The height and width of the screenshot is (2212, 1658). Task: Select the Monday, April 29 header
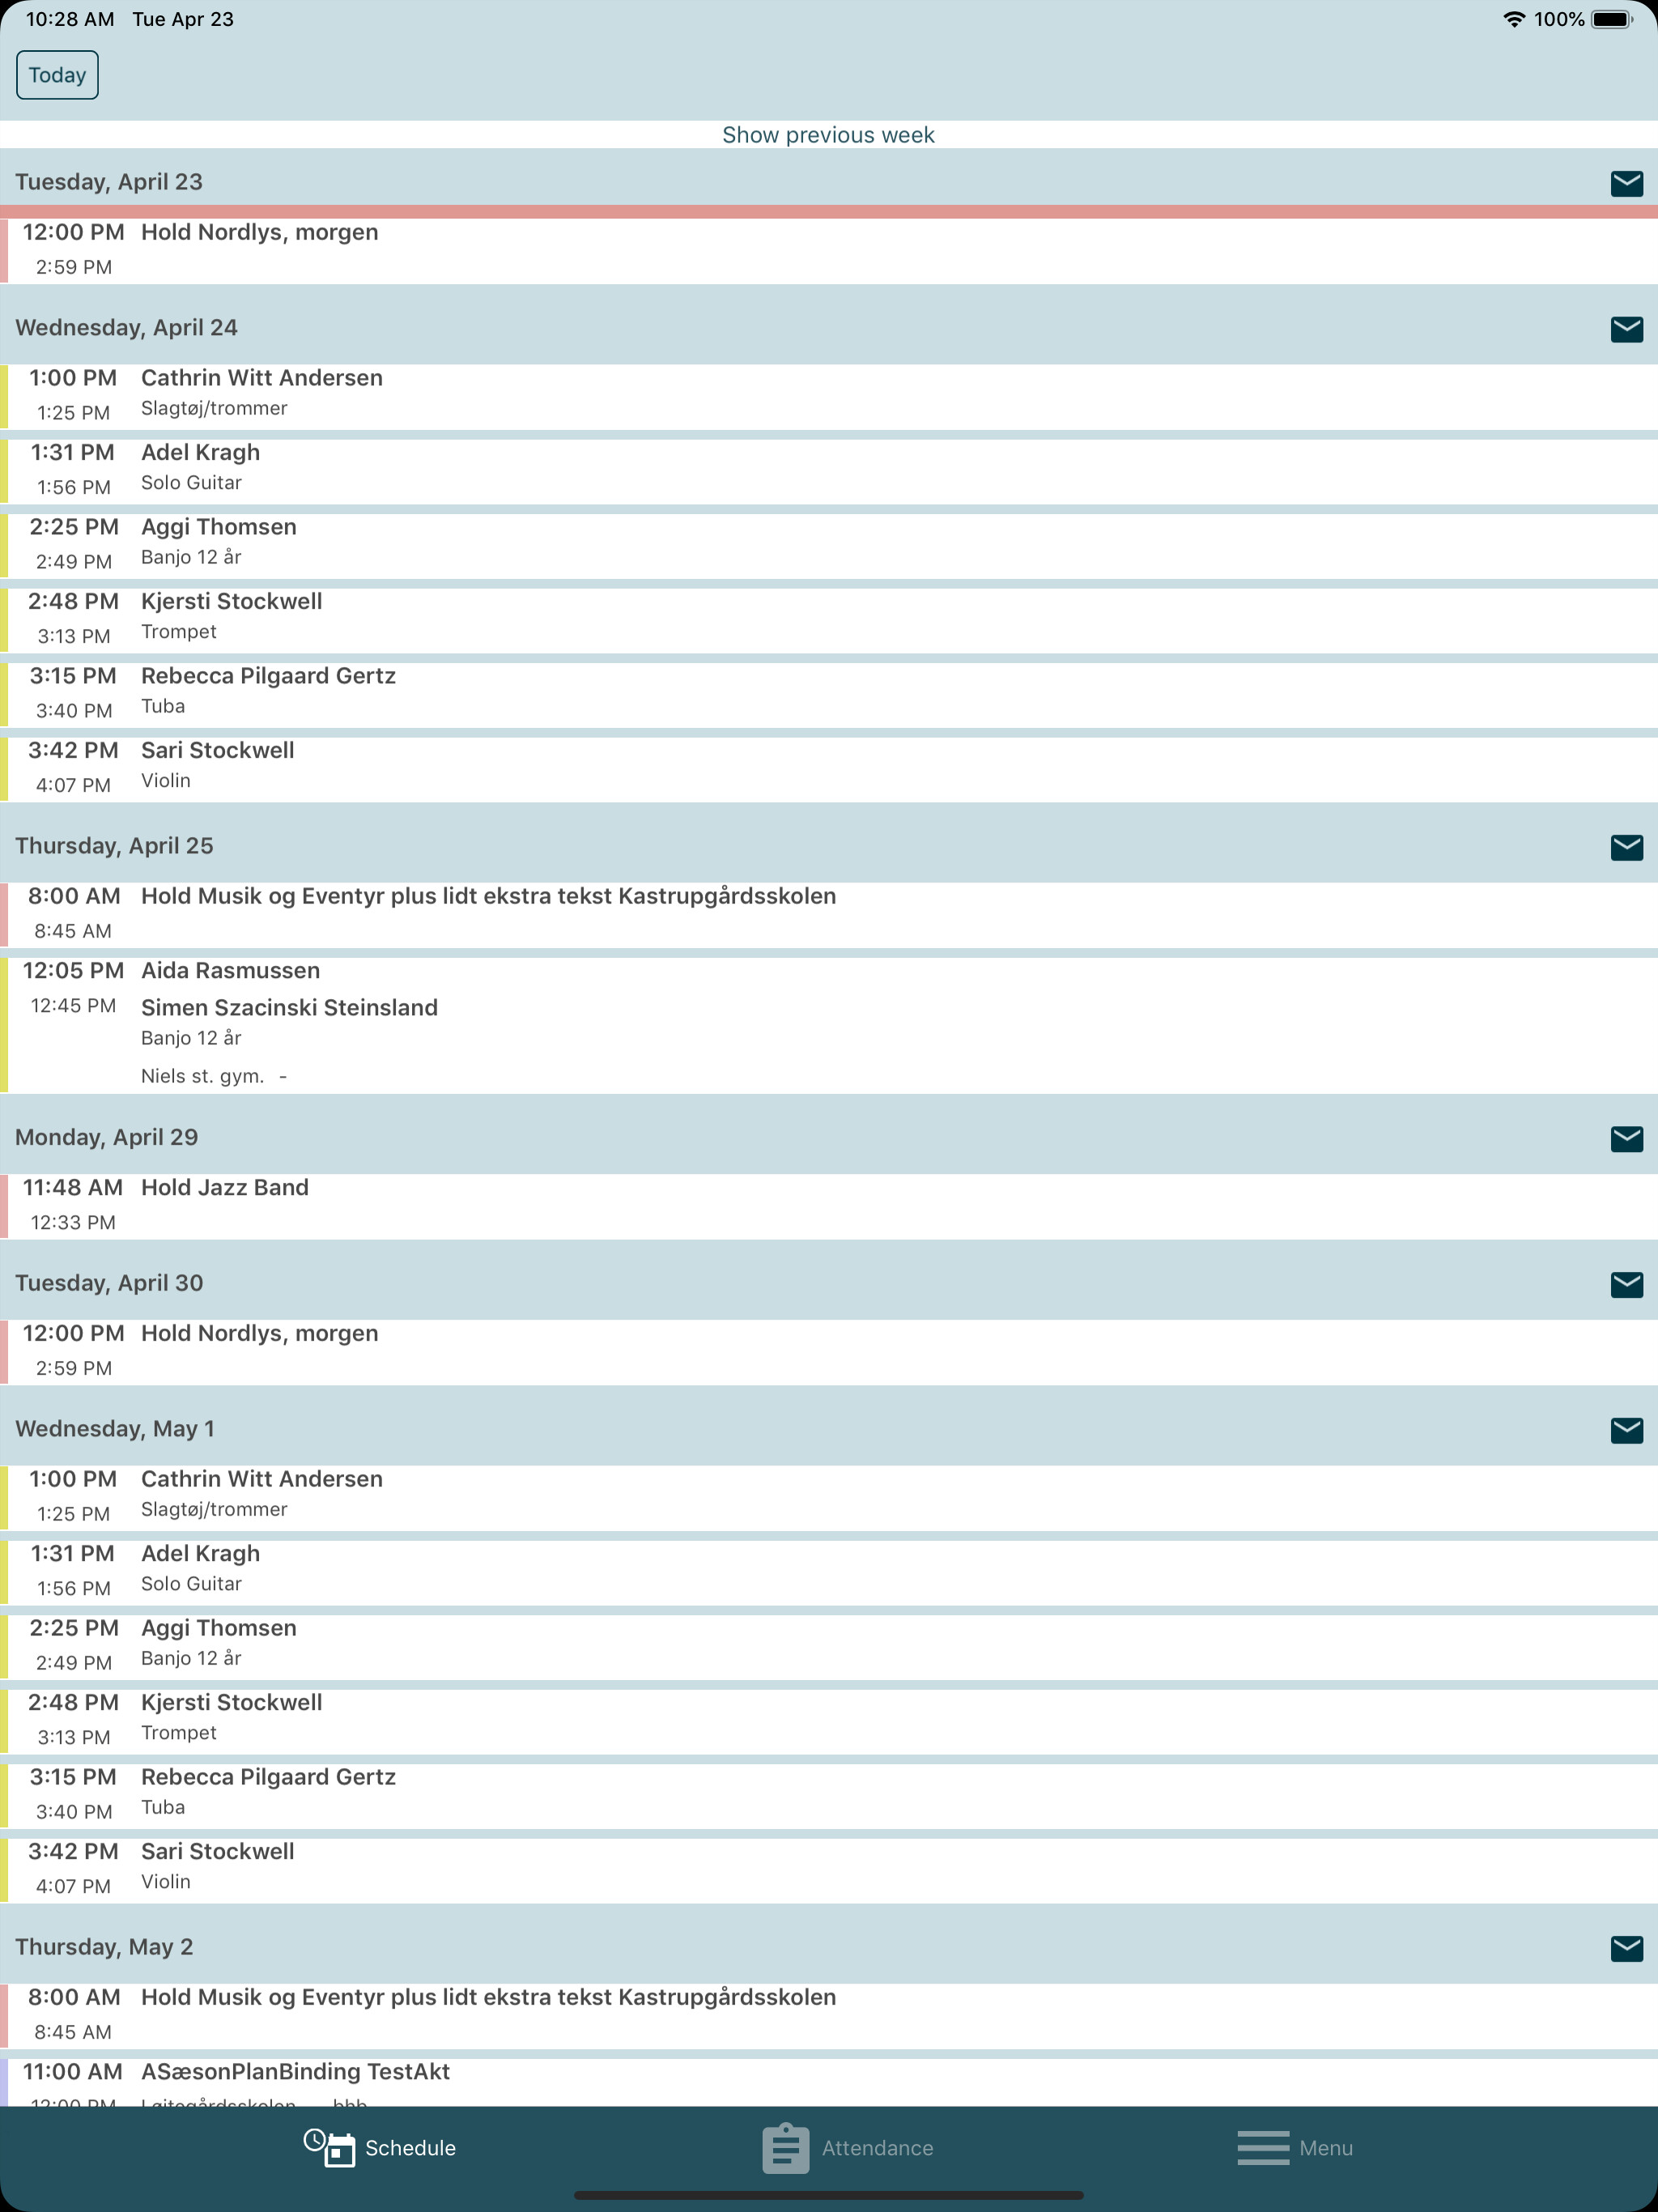[x=106, y=1137]
